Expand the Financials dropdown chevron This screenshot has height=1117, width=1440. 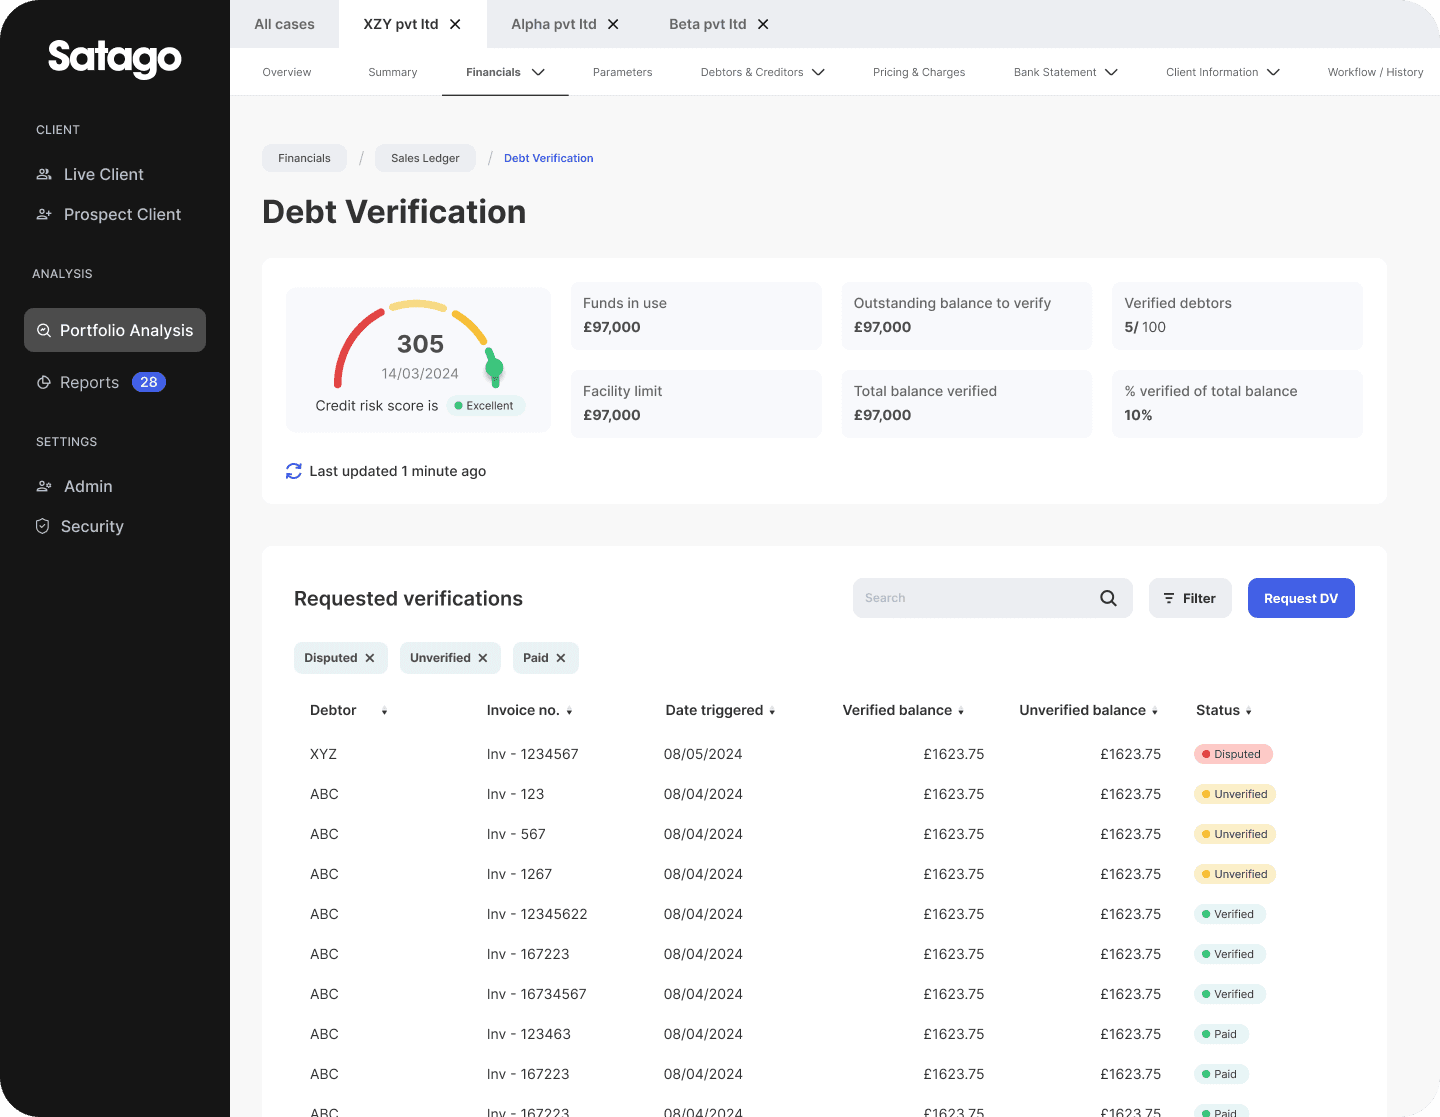click(x=538, y=72)
